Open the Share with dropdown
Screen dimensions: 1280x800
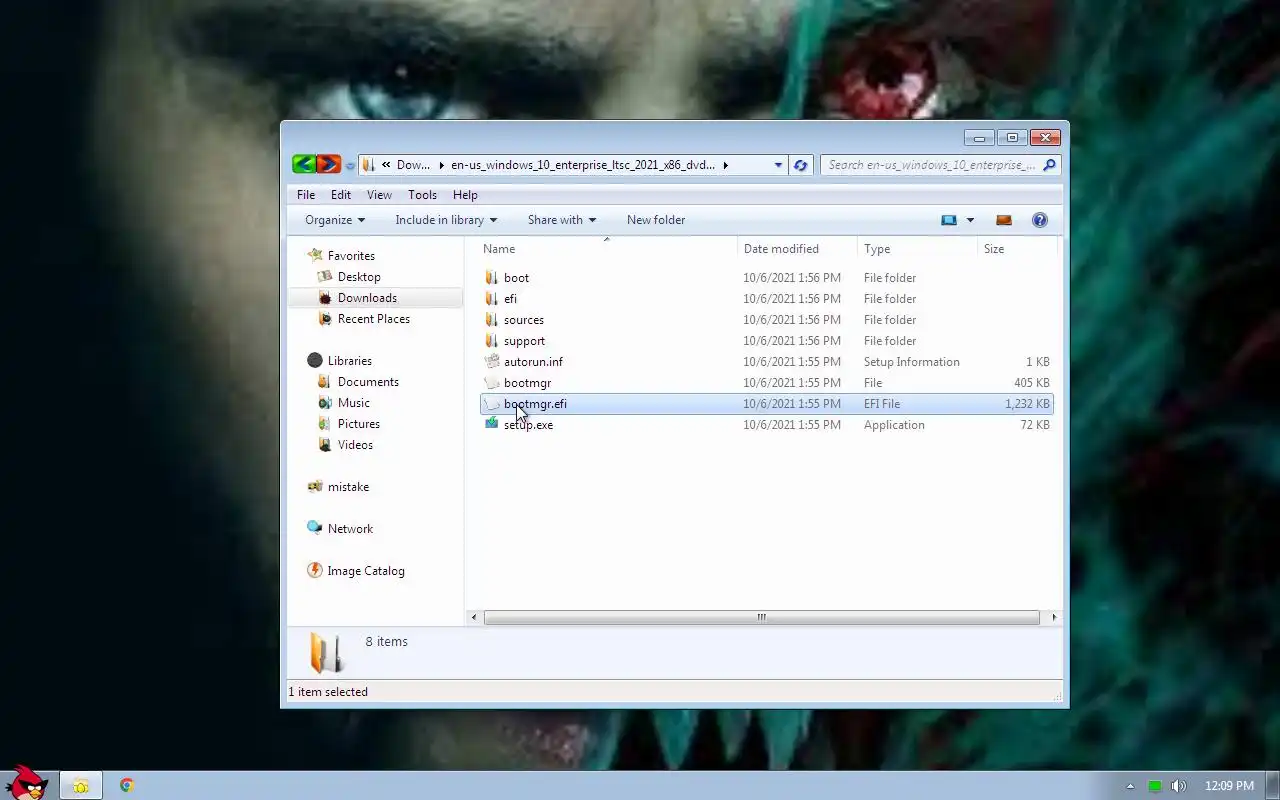click(561, 220)
